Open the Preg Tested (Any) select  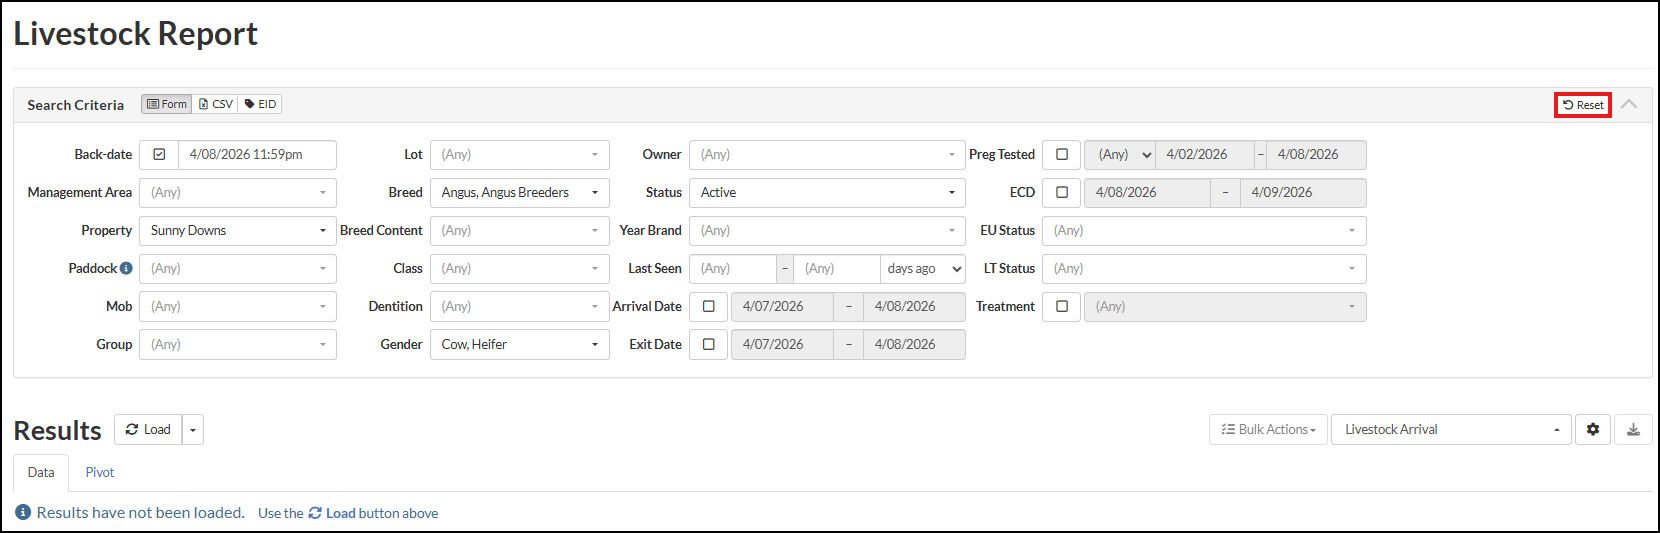[x=1120, y=155]
